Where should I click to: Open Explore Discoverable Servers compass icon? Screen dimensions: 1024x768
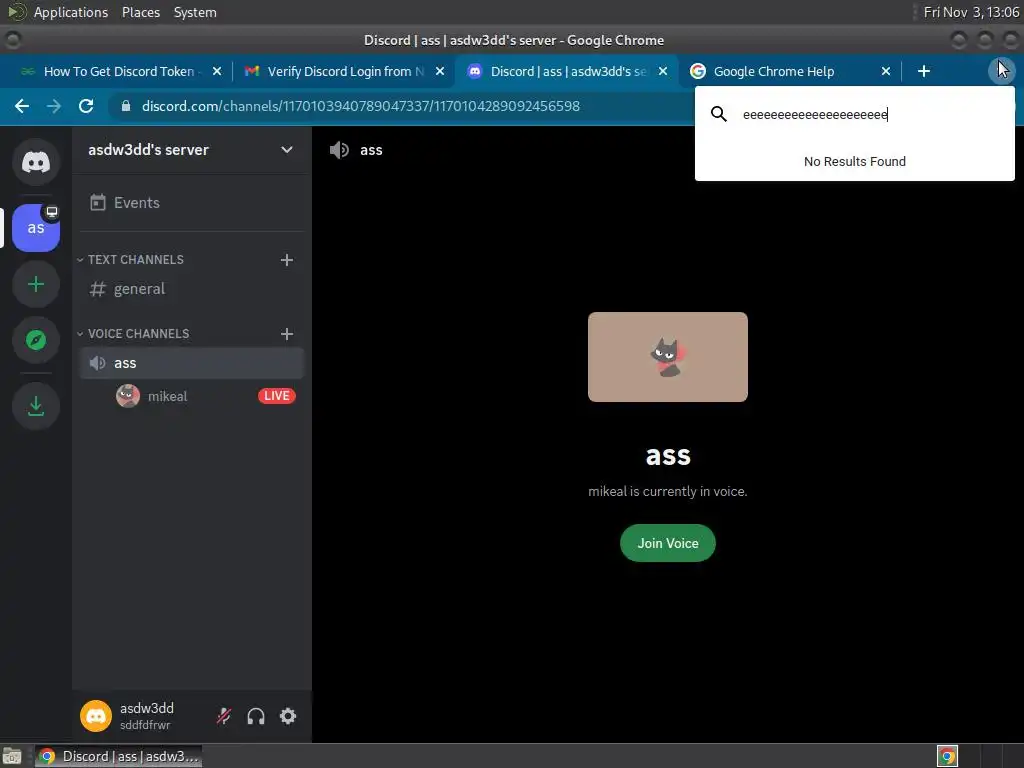click(x=36, y=340)
